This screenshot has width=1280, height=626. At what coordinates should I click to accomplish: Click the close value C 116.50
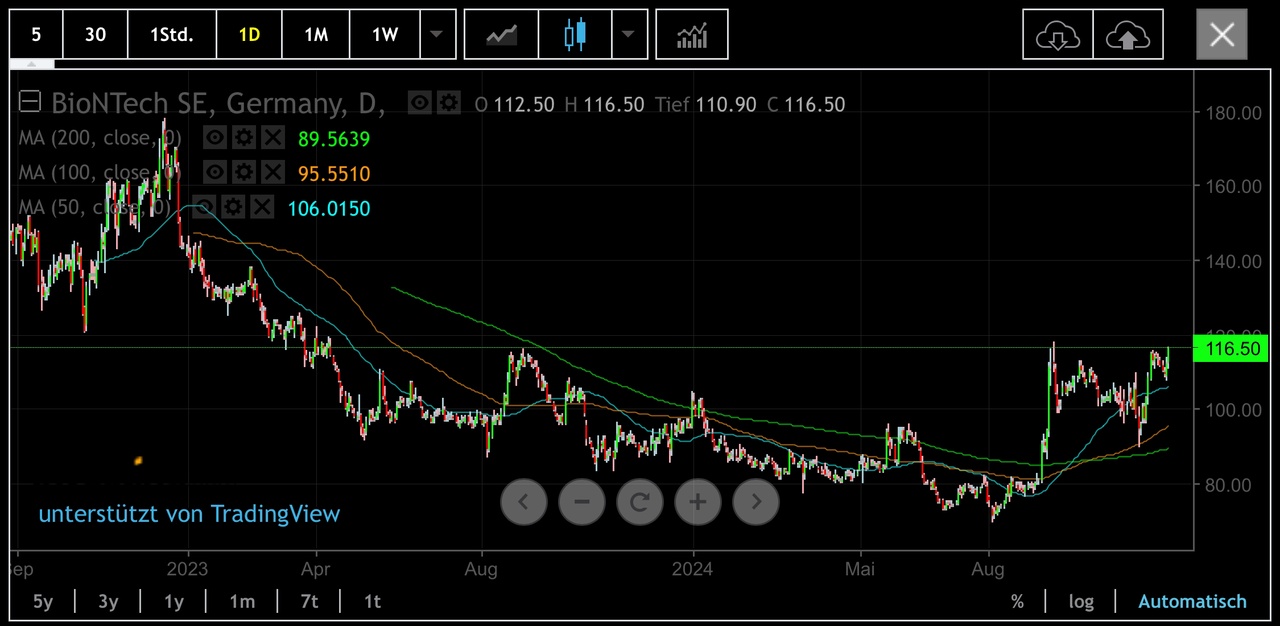806,104
